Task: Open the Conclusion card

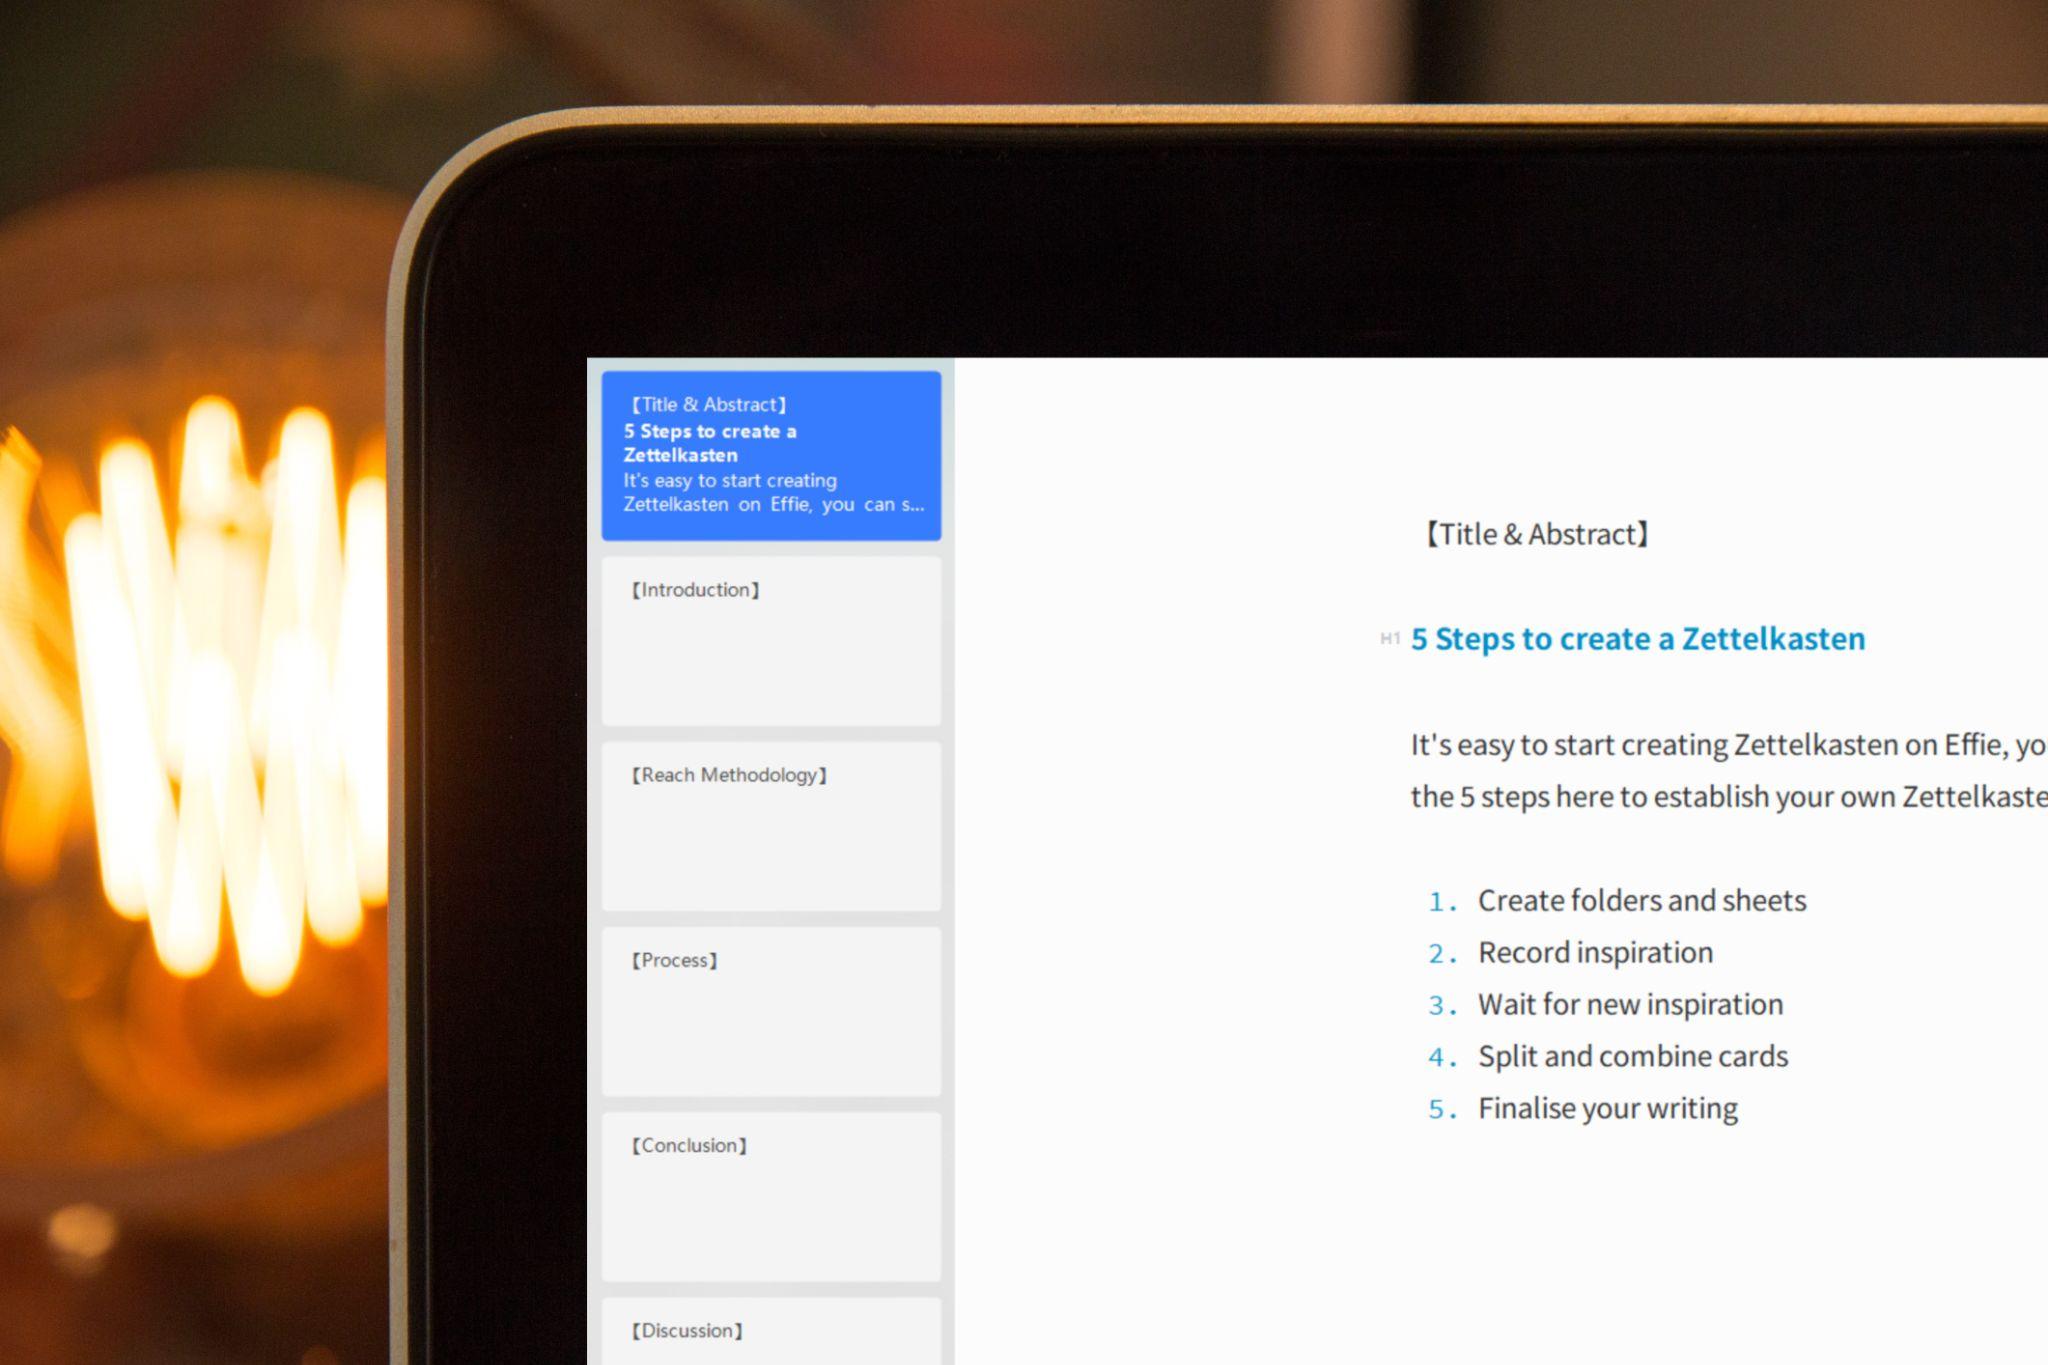Action: click(x=771, y=1196)
